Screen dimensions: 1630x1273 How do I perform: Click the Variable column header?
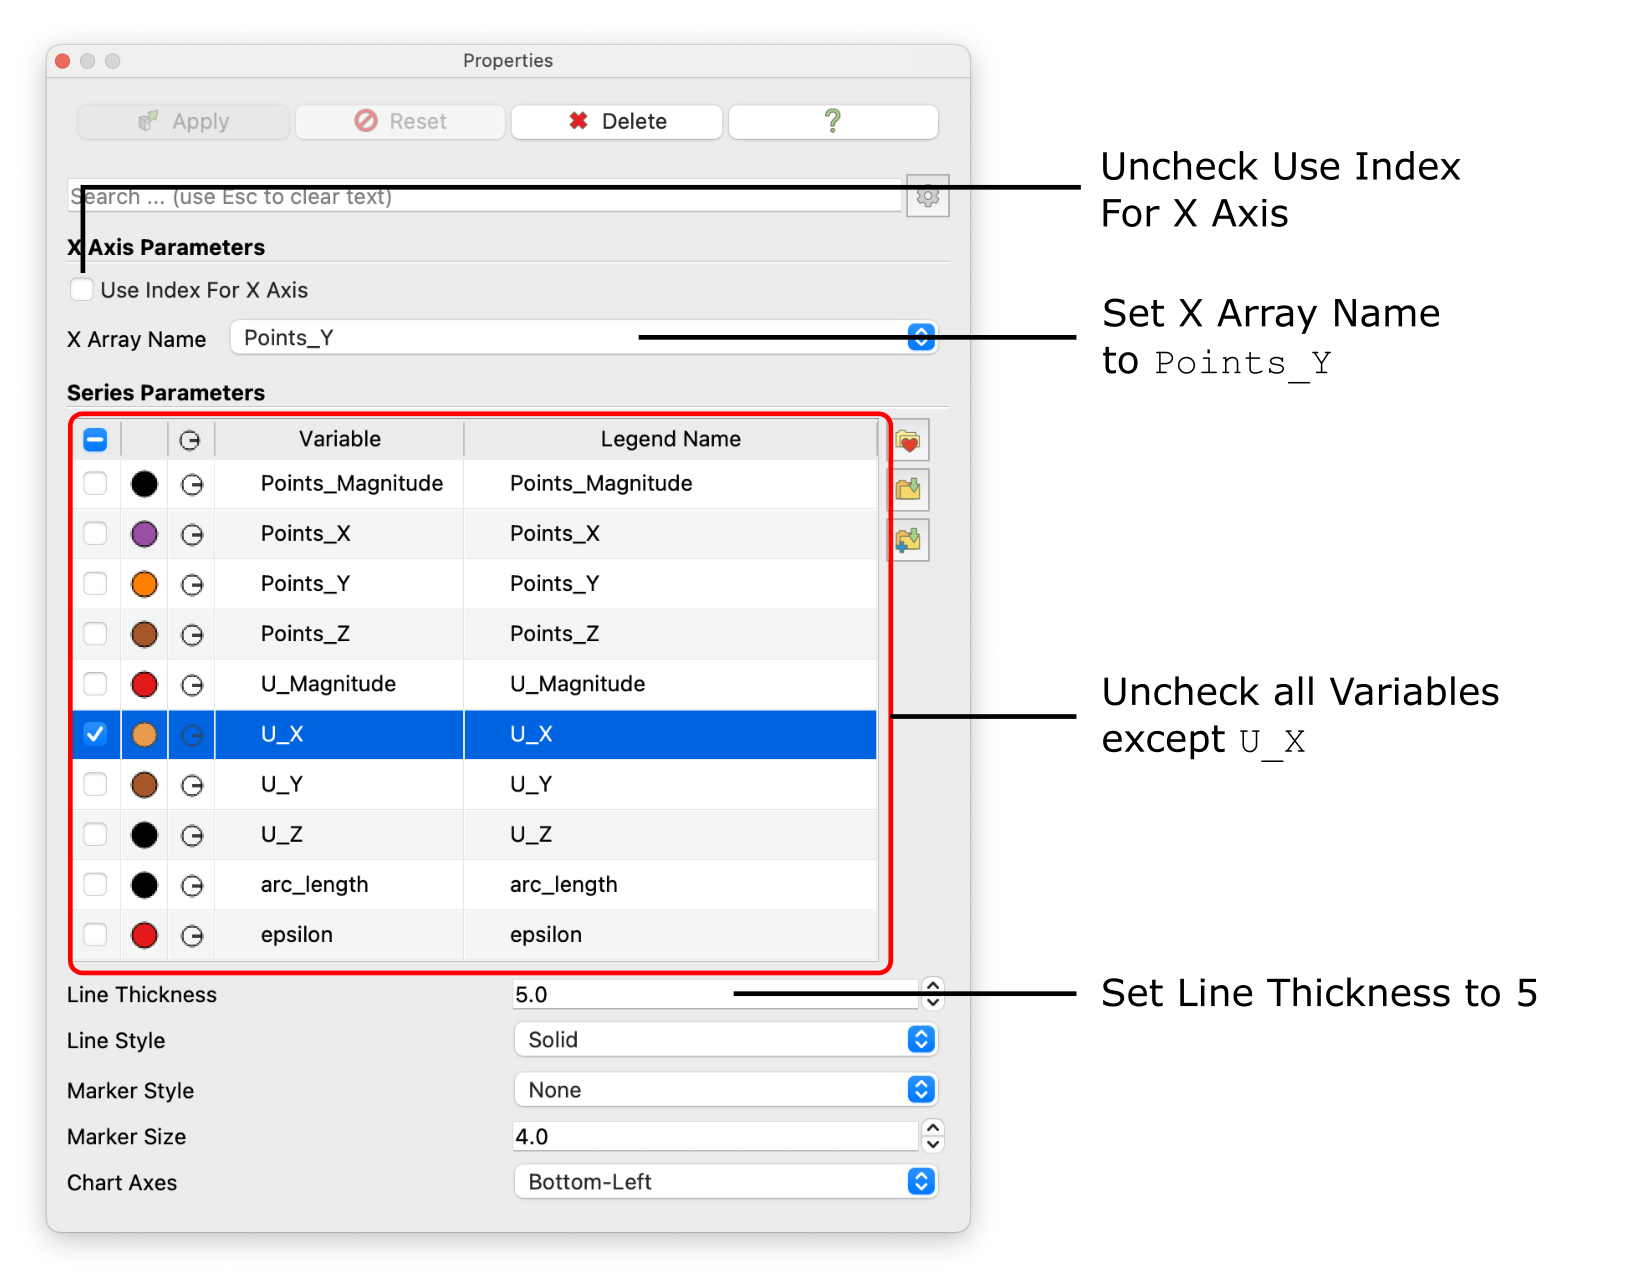339,438
